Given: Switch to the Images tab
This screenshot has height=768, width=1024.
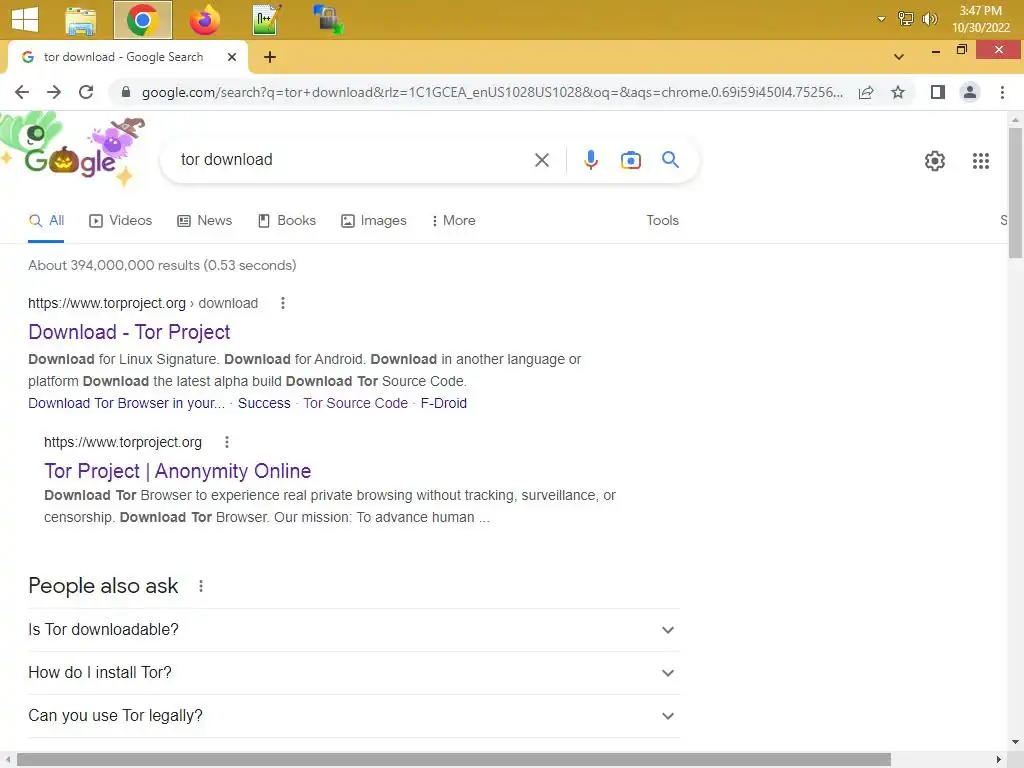Looking at the screenshot, I should point(374,221).
